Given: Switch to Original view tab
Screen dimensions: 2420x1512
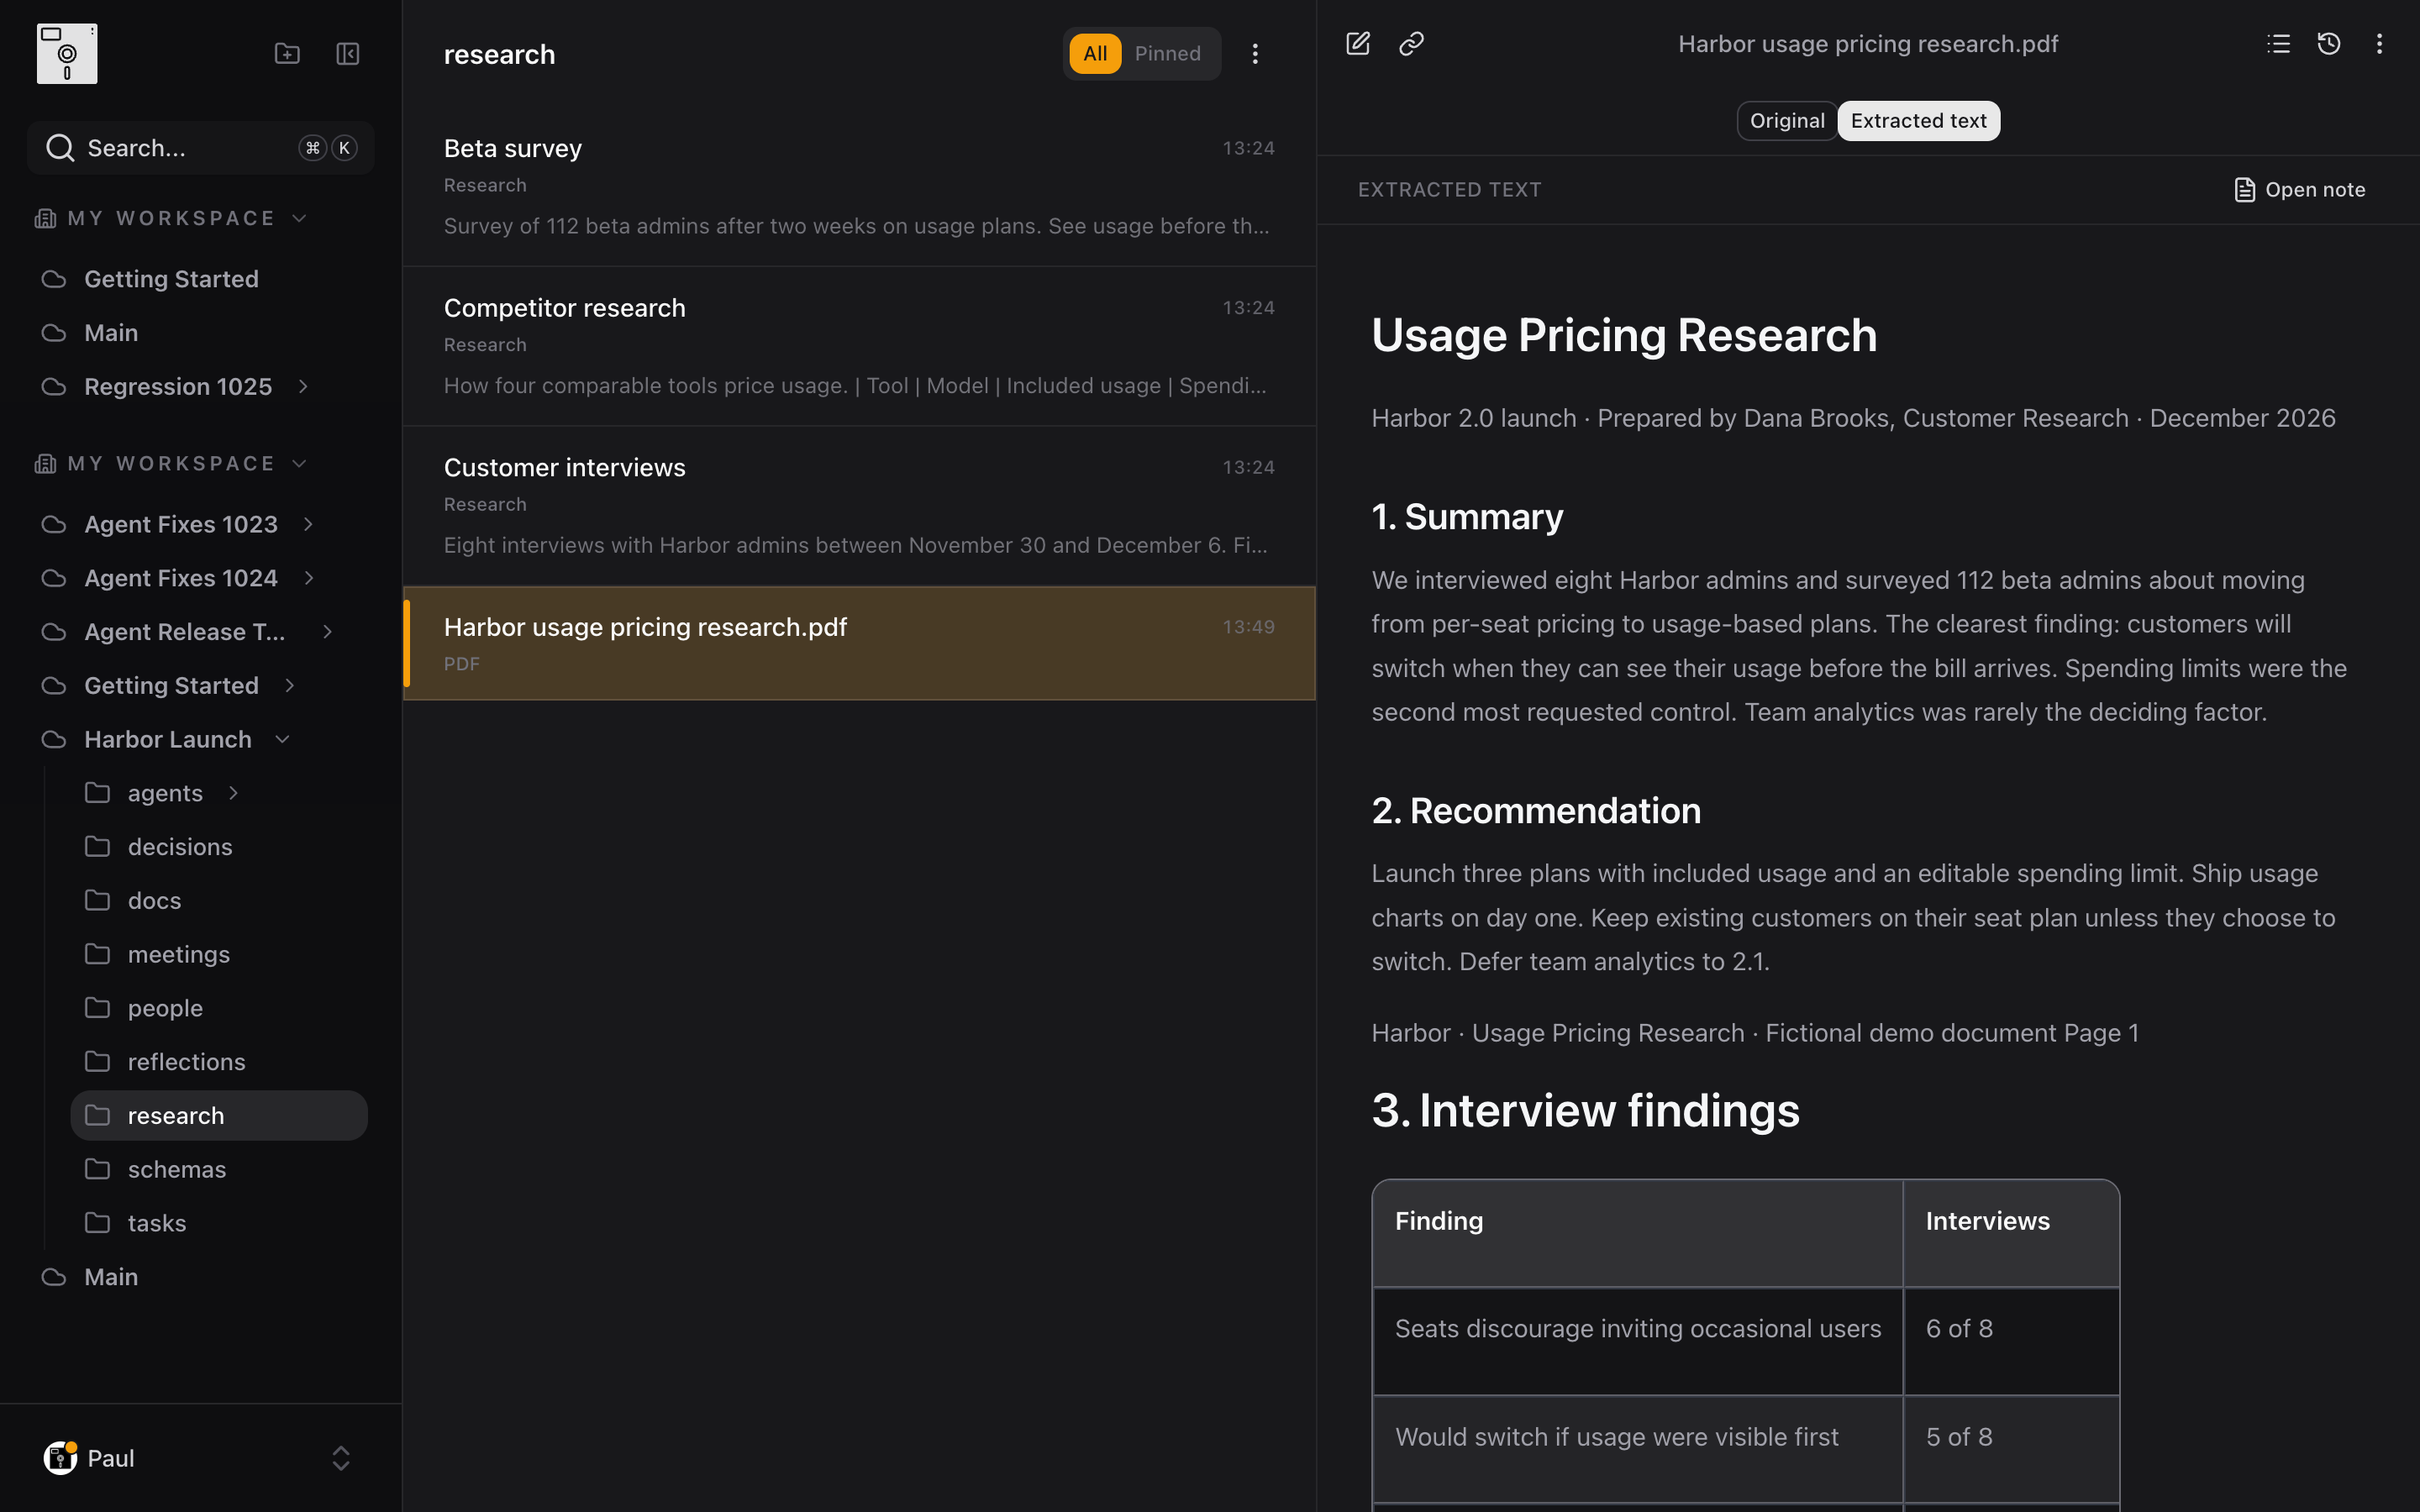Looking at the screenshot, I should point(1787,121).
